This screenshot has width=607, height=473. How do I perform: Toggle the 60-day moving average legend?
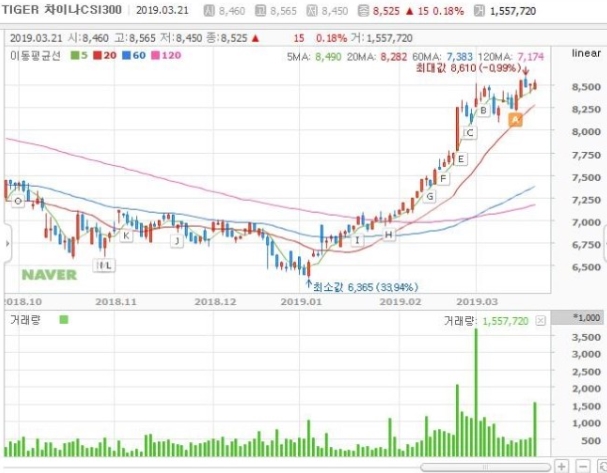pyautogui.click(x=134, y=56)
